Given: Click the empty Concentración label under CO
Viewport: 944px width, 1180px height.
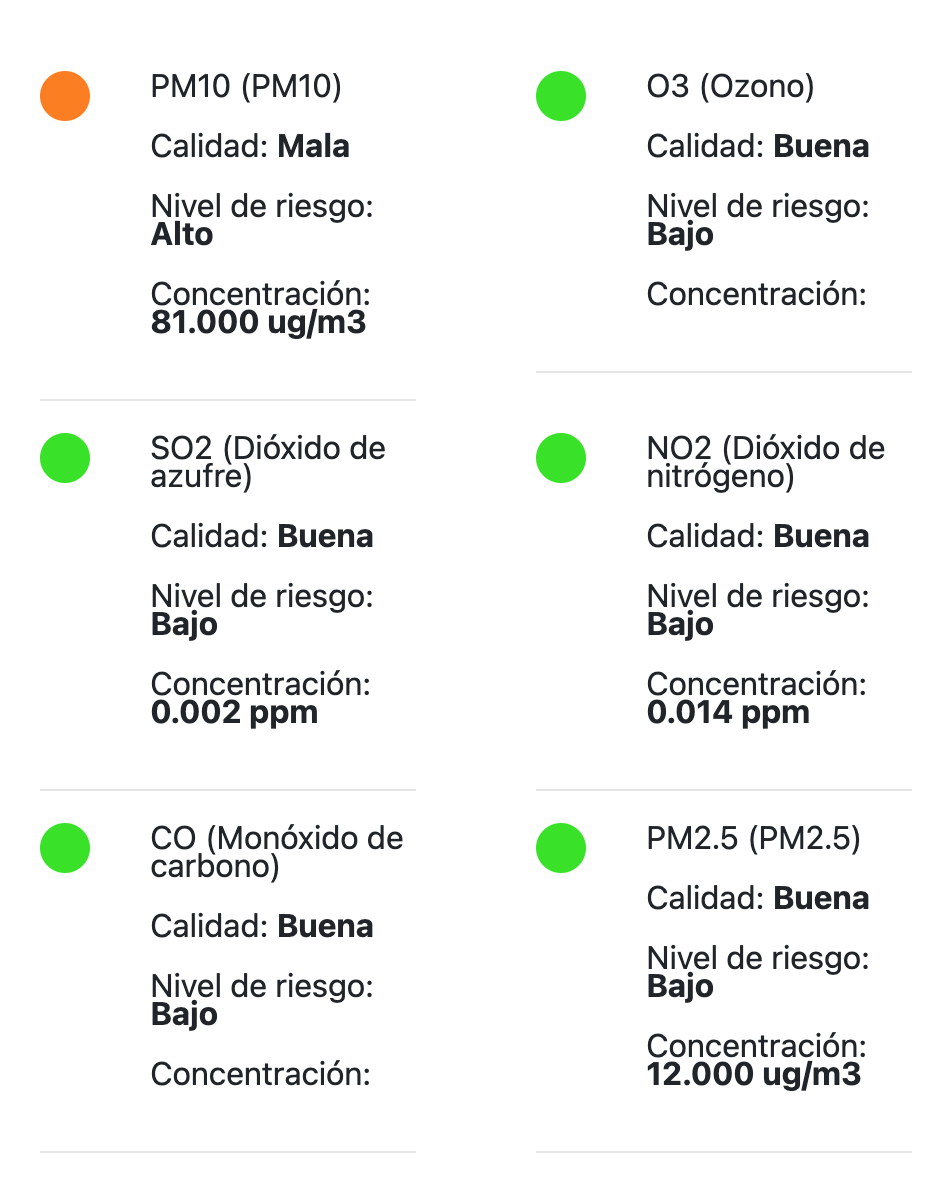Looking at the screenshot, I should (260, 1075).
